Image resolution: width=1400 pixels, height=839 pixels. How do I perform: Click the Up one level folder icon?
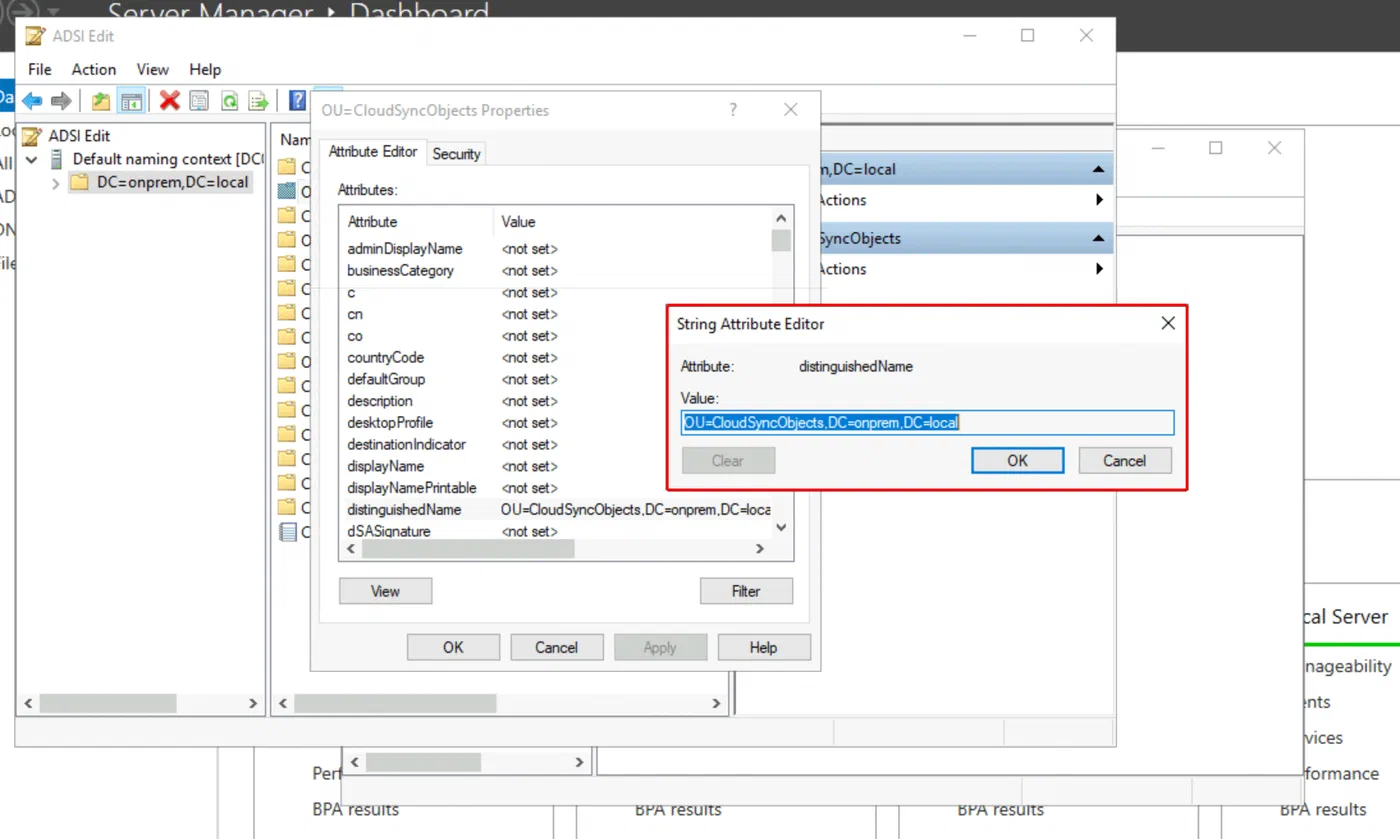(x=101, y=100)
